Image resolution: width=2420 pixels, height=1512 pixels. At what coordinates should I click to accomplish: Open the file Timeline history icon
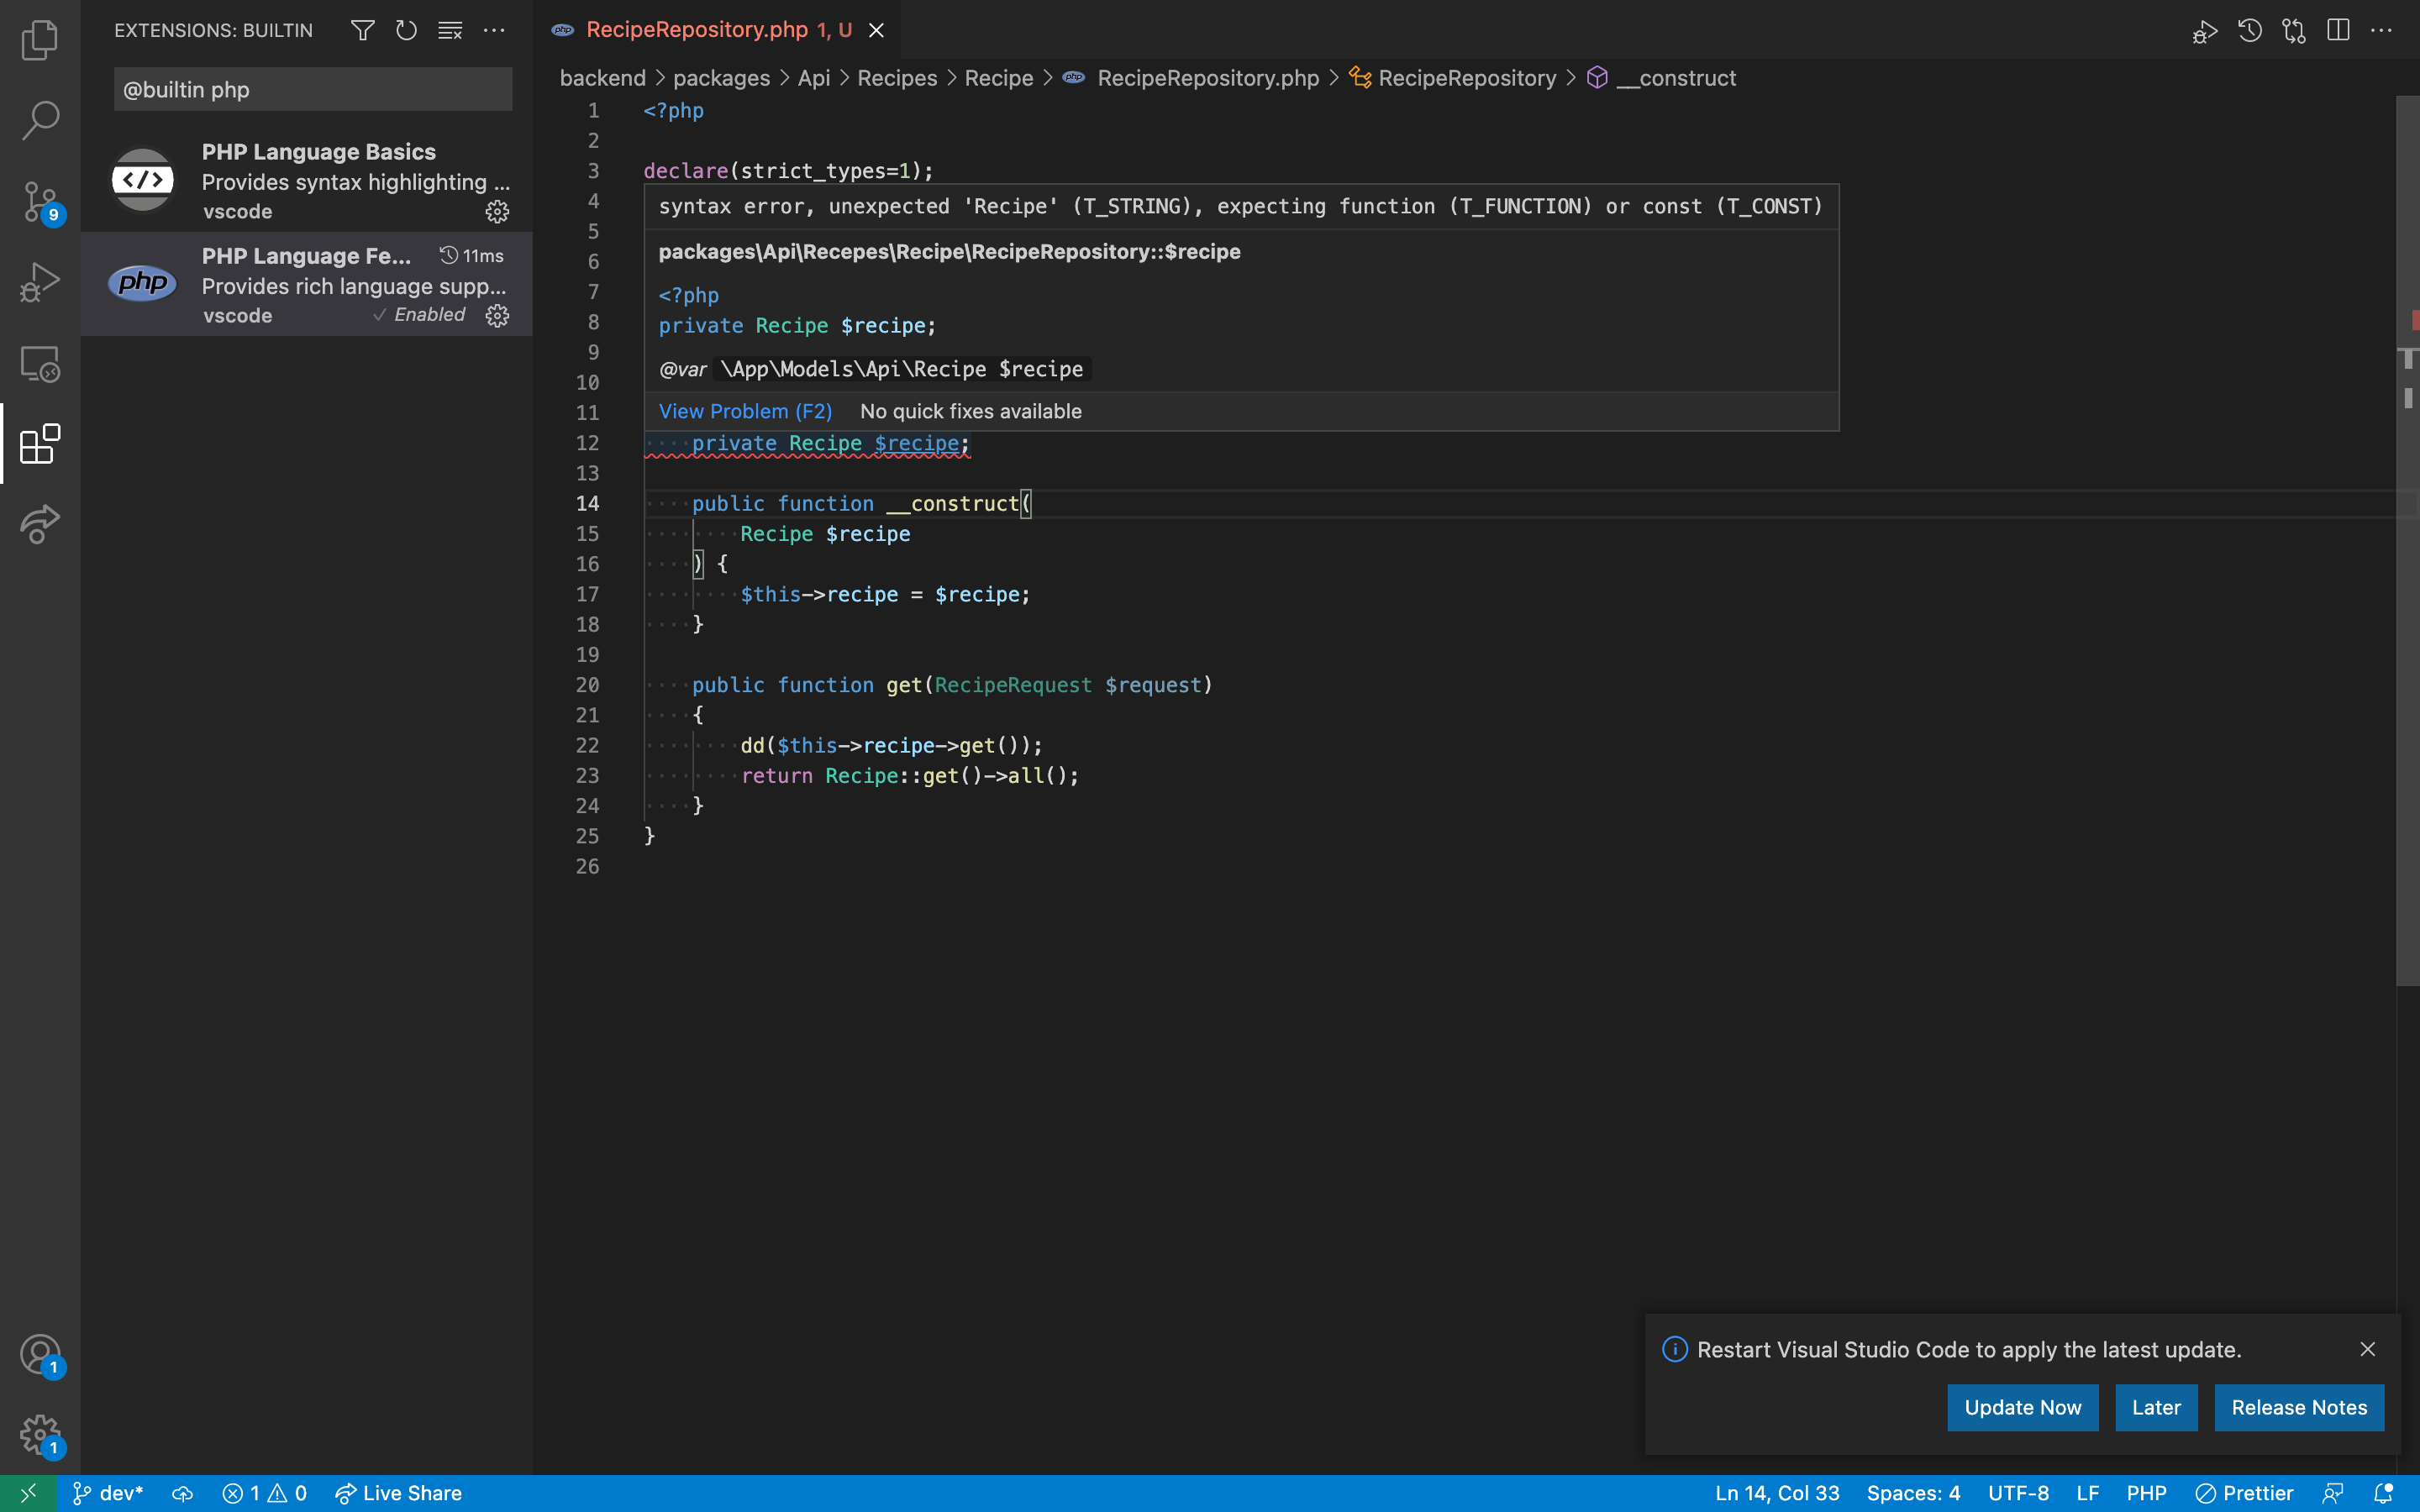click(2250, 30)
